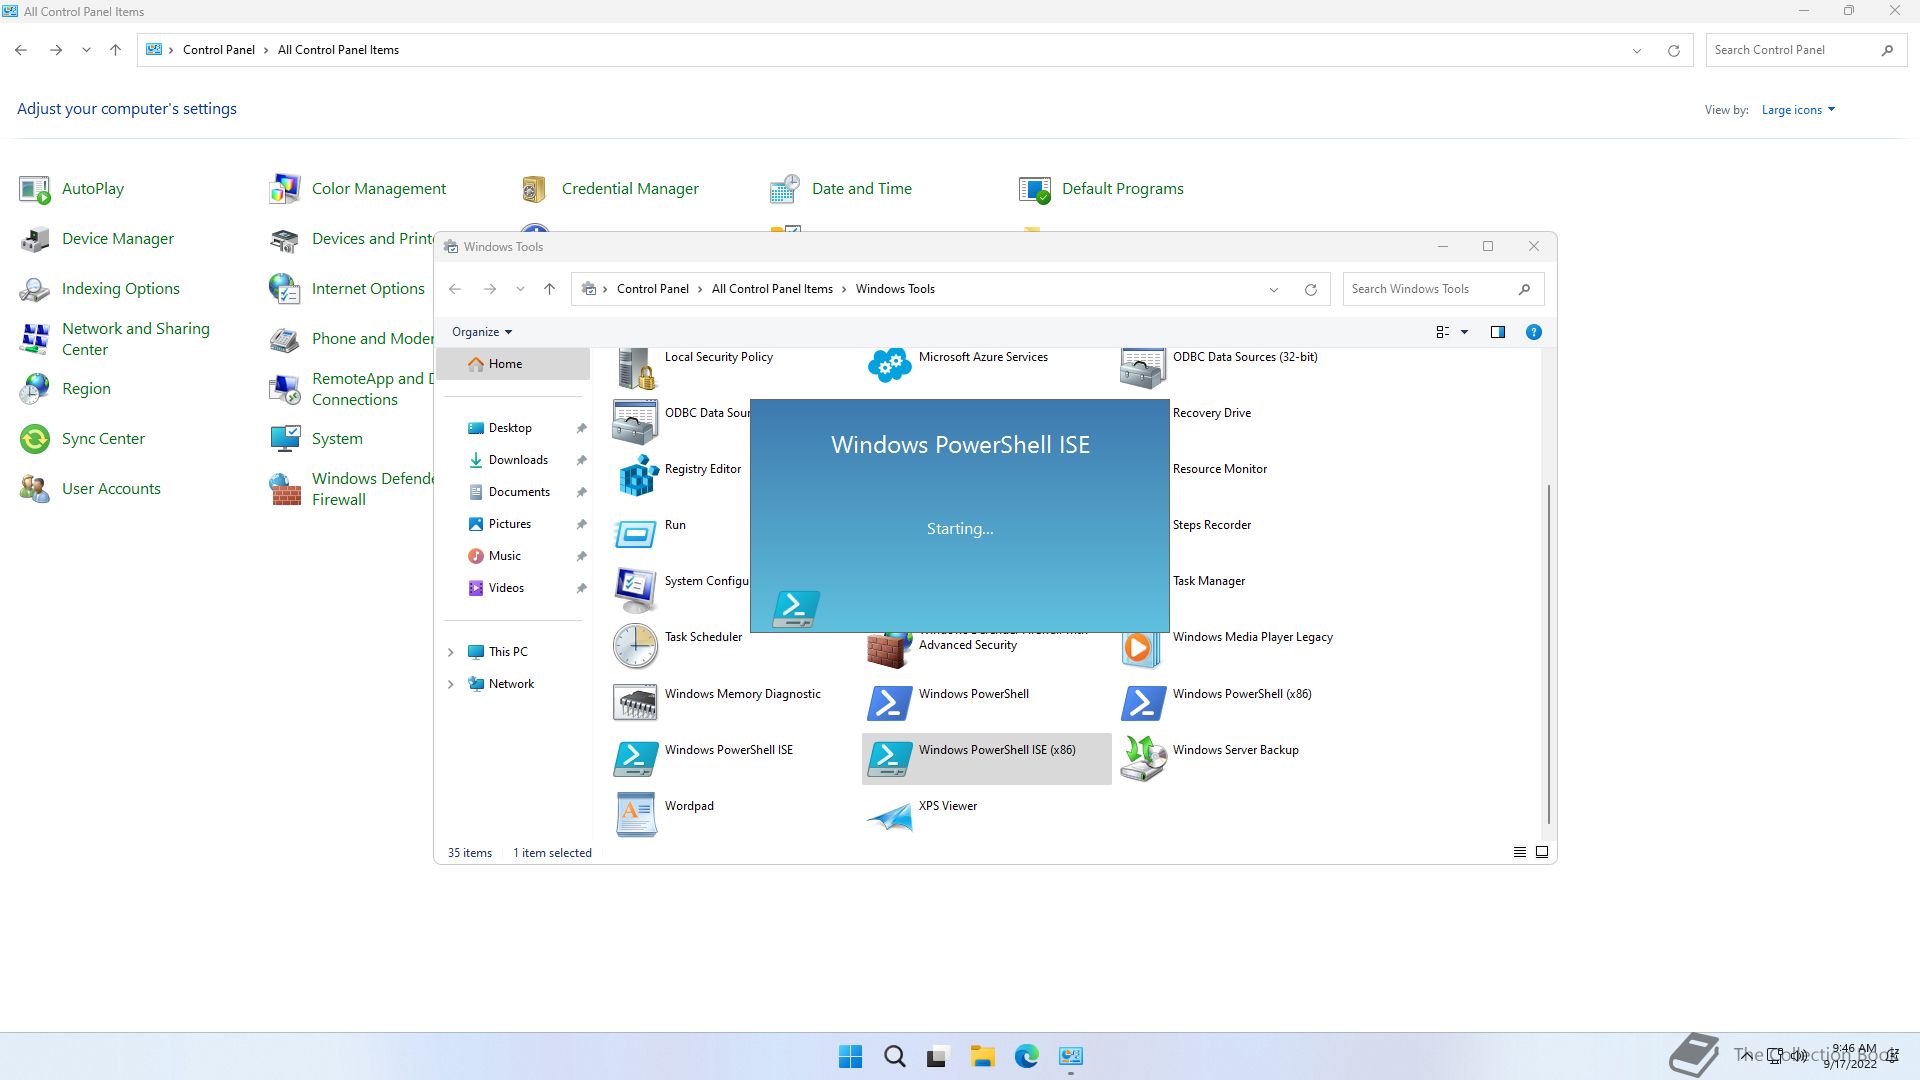Click the Windows Tools vertical scrollbar
The width and height of the screenshot is (1920, 1080).
[x=1549, y=655]
